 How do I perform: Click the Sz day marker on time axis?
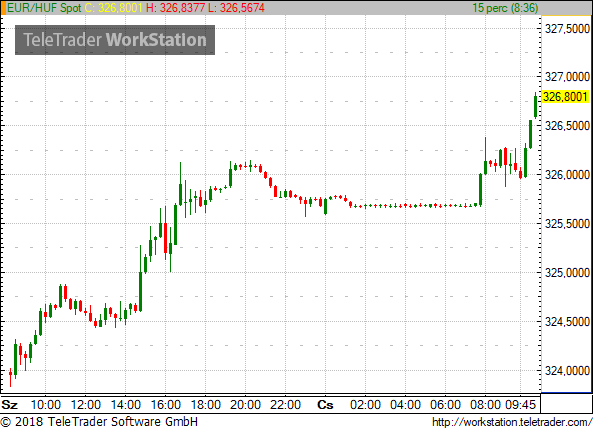click(9, 405)
